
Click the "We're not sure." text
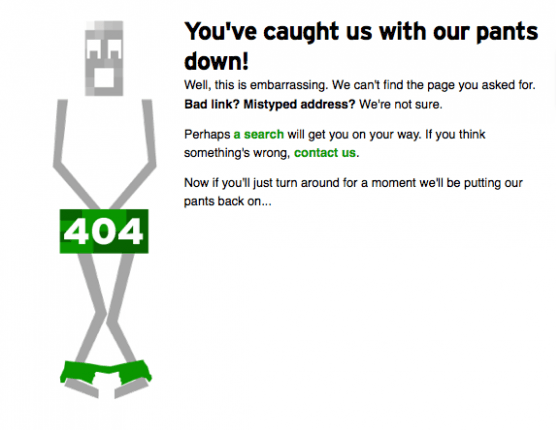click(400, 105)
